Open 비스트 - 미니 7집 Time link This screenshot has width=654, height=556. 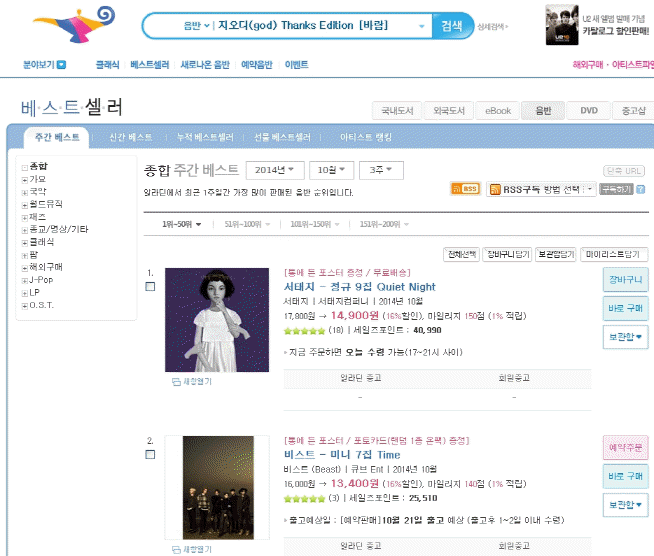point(342,455)
